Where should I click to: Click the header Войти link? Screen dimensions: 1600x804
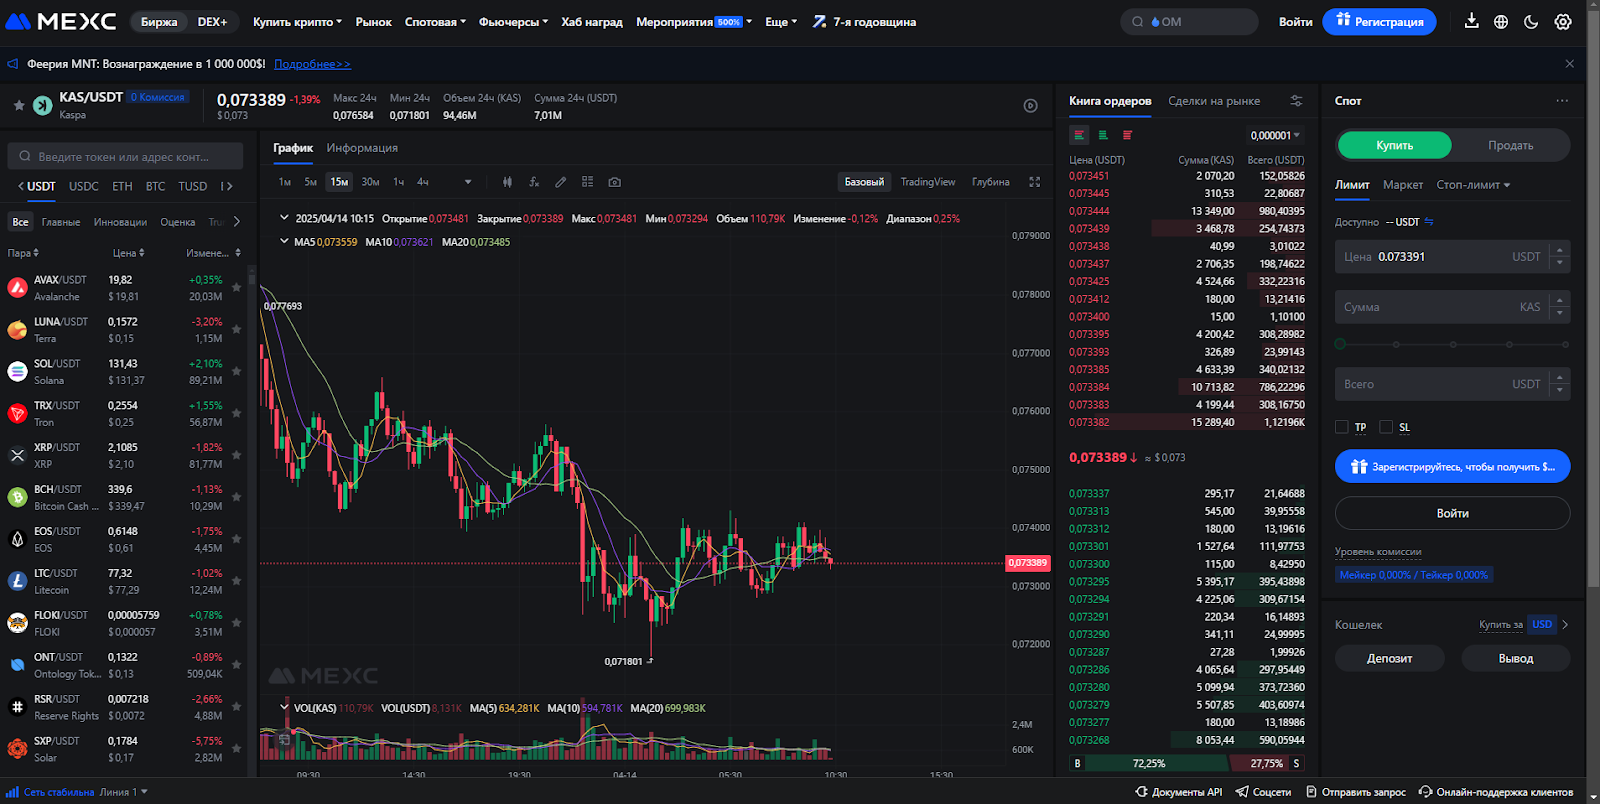point(1295,22)
